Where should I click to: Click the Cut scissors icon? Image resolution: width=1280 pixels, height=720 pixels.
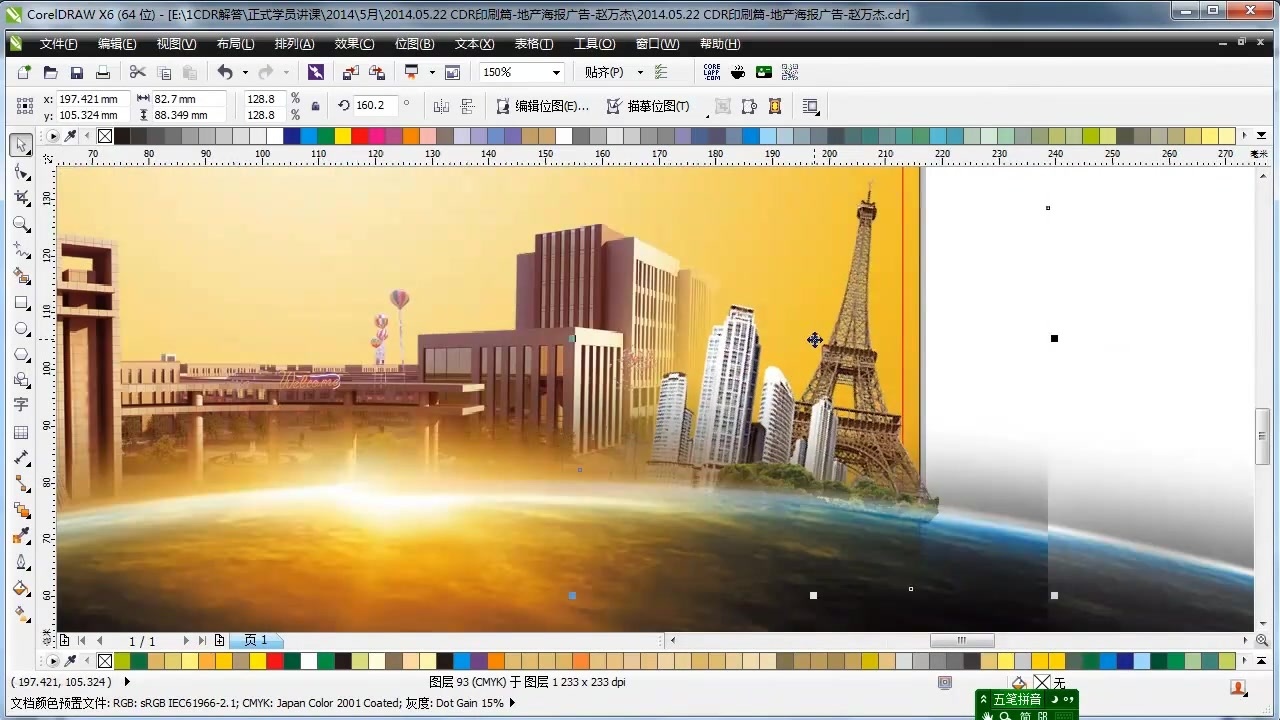pyautogui.click(x=138, y=72)
